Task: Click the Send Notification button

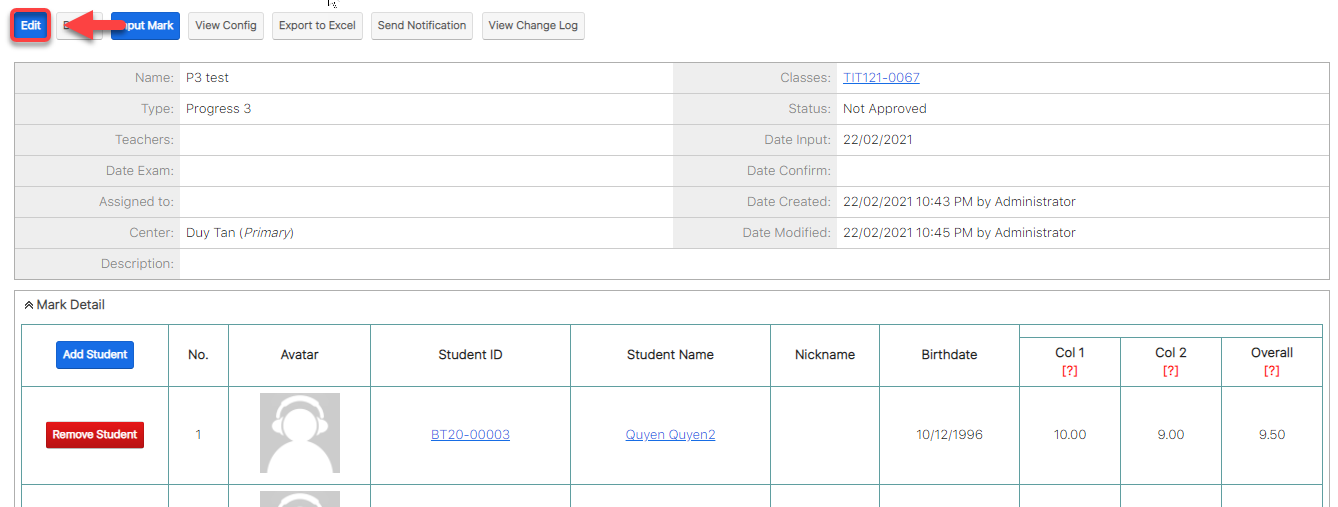Action: (422, 26)
